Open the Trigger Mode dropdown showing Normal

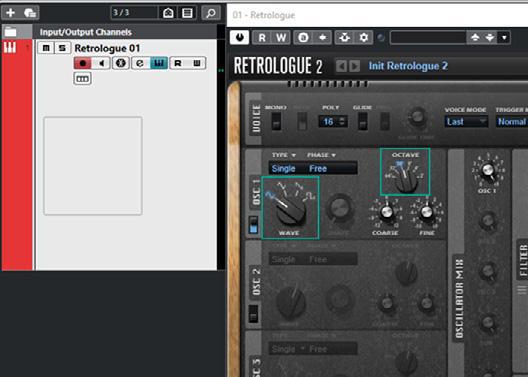pyautogui.click(x=512, y=122)
